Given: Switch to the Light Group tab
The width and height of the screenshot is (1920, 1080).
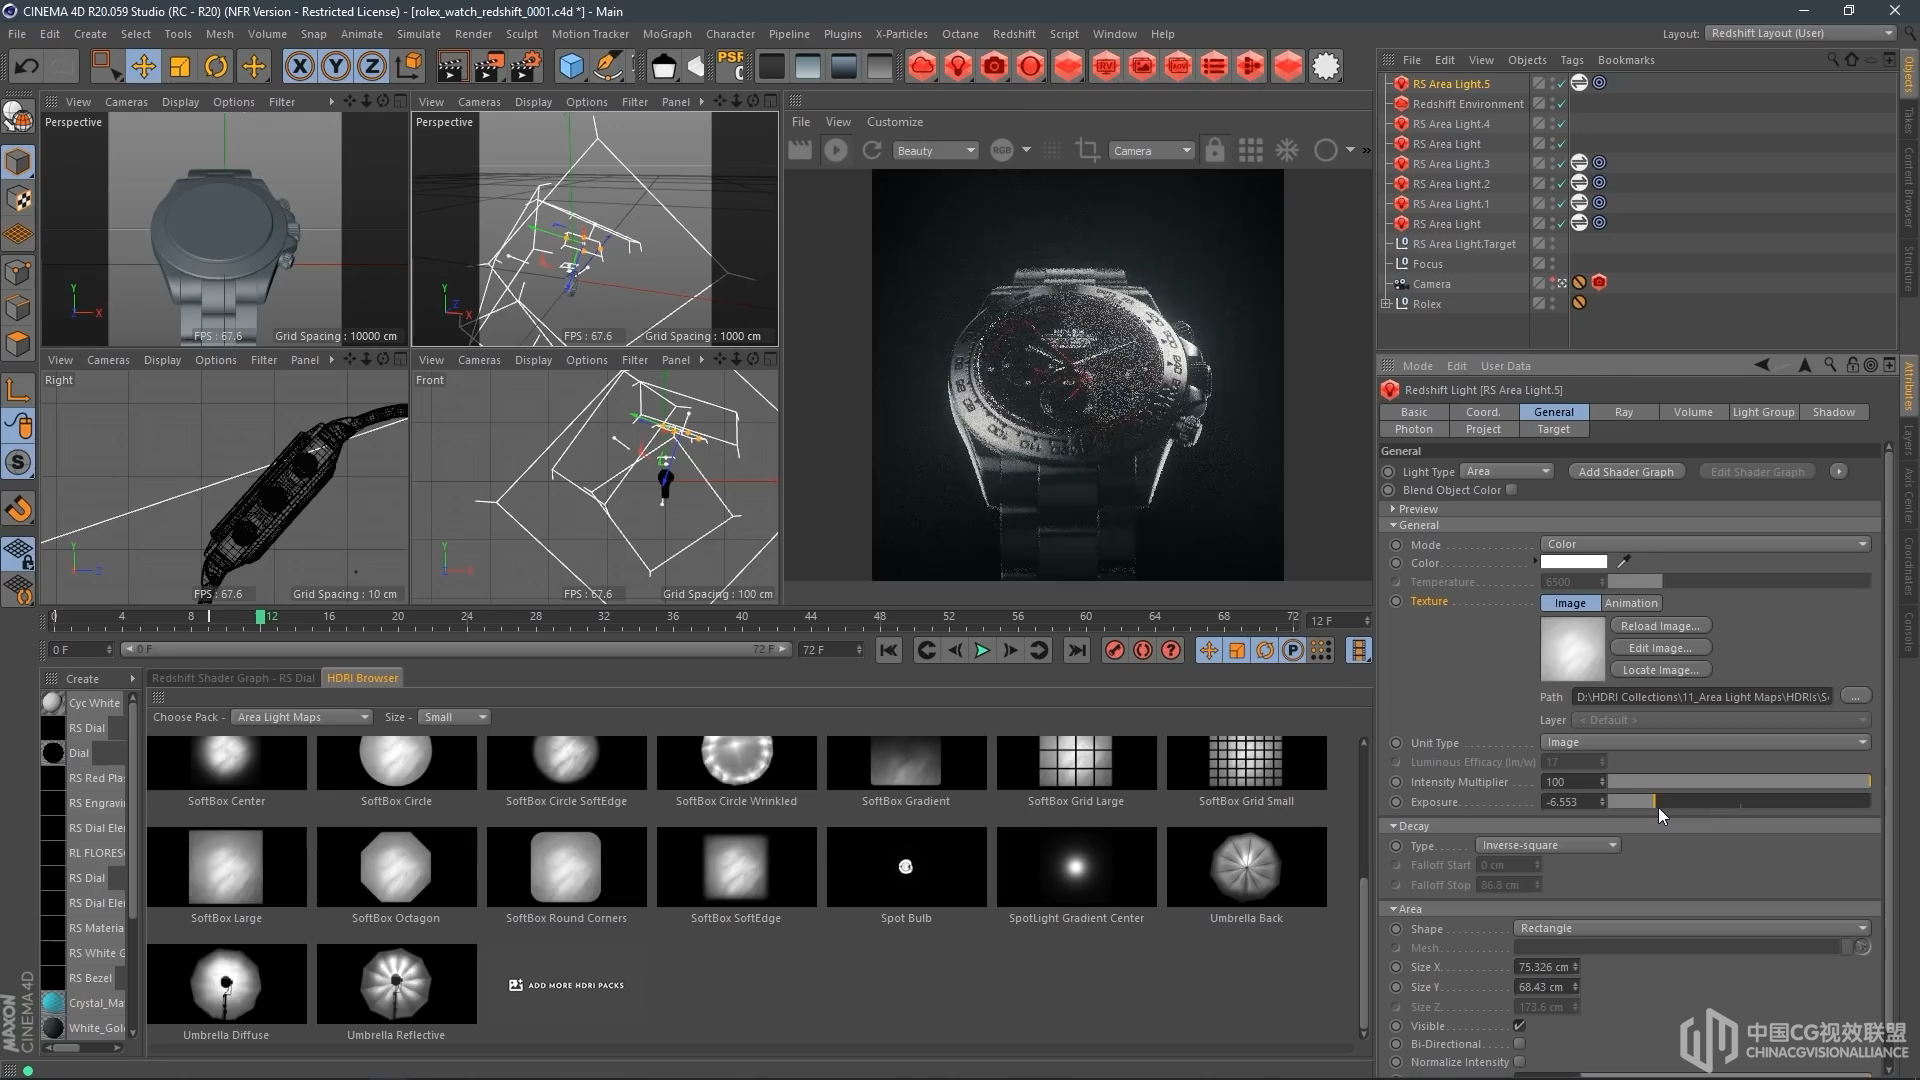Looking at the screenshot, I should pos(1763,412).
